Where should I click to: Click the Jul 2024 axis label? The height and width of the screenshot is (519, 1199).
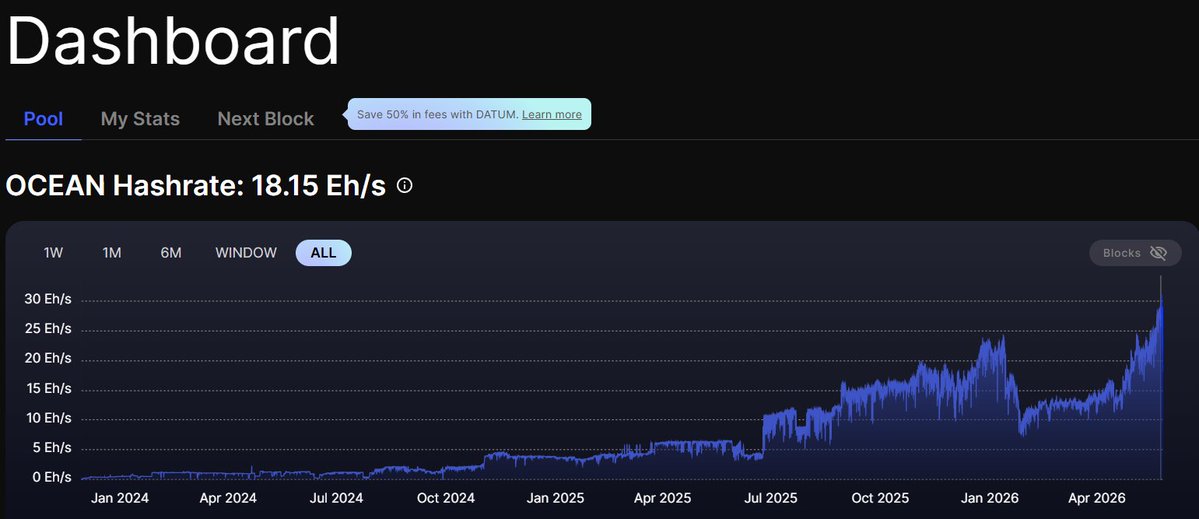tap(335, 498)
